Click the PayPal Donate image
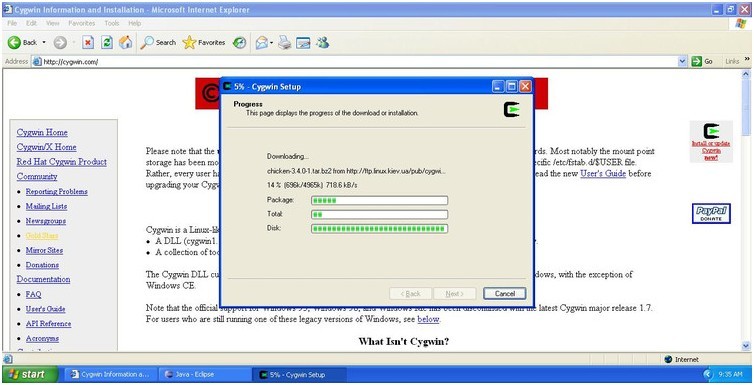The height and width of the screenshot is (385, 754). click(x=711, y=213)
